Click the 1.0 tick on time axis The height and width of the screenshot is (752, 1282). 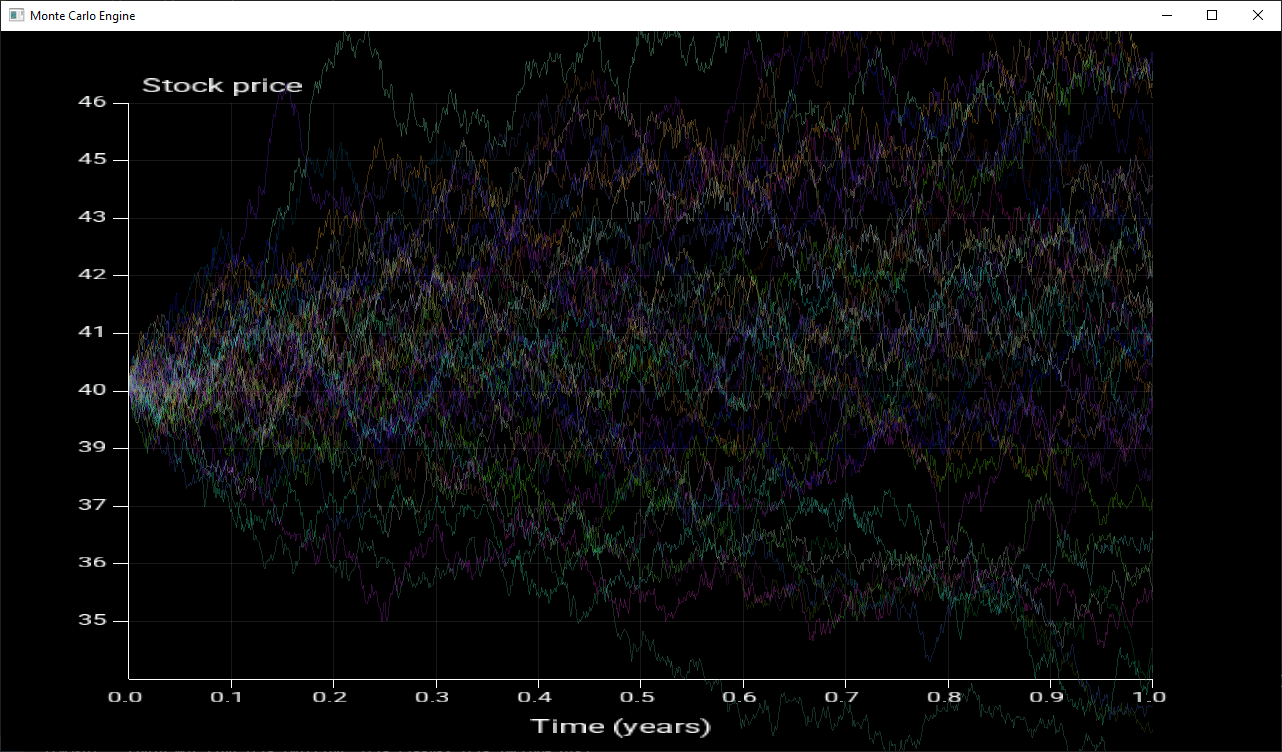coord(1152,695)
